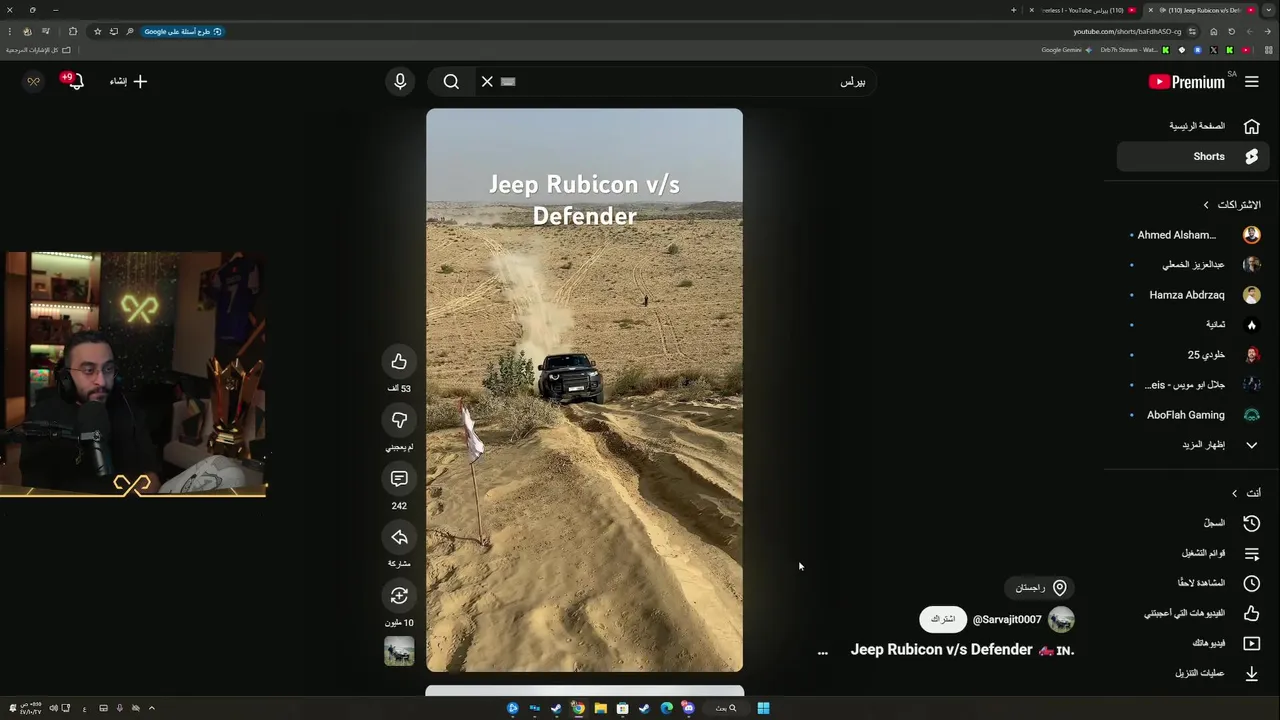Image resolution: width=1280 pixels, height=720 pixels.
Task: Like the Short with the thumbs-up icon
Action: coord(399,361)
